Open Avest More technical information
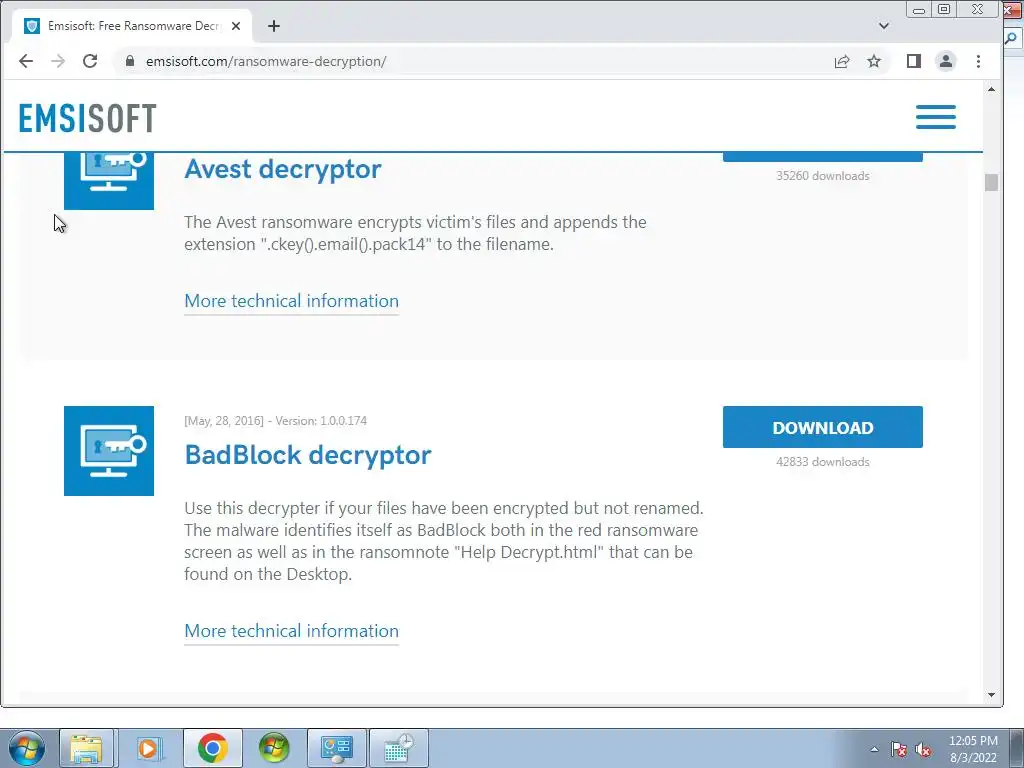The image size is (1024, 768). (x=291, y=301)
